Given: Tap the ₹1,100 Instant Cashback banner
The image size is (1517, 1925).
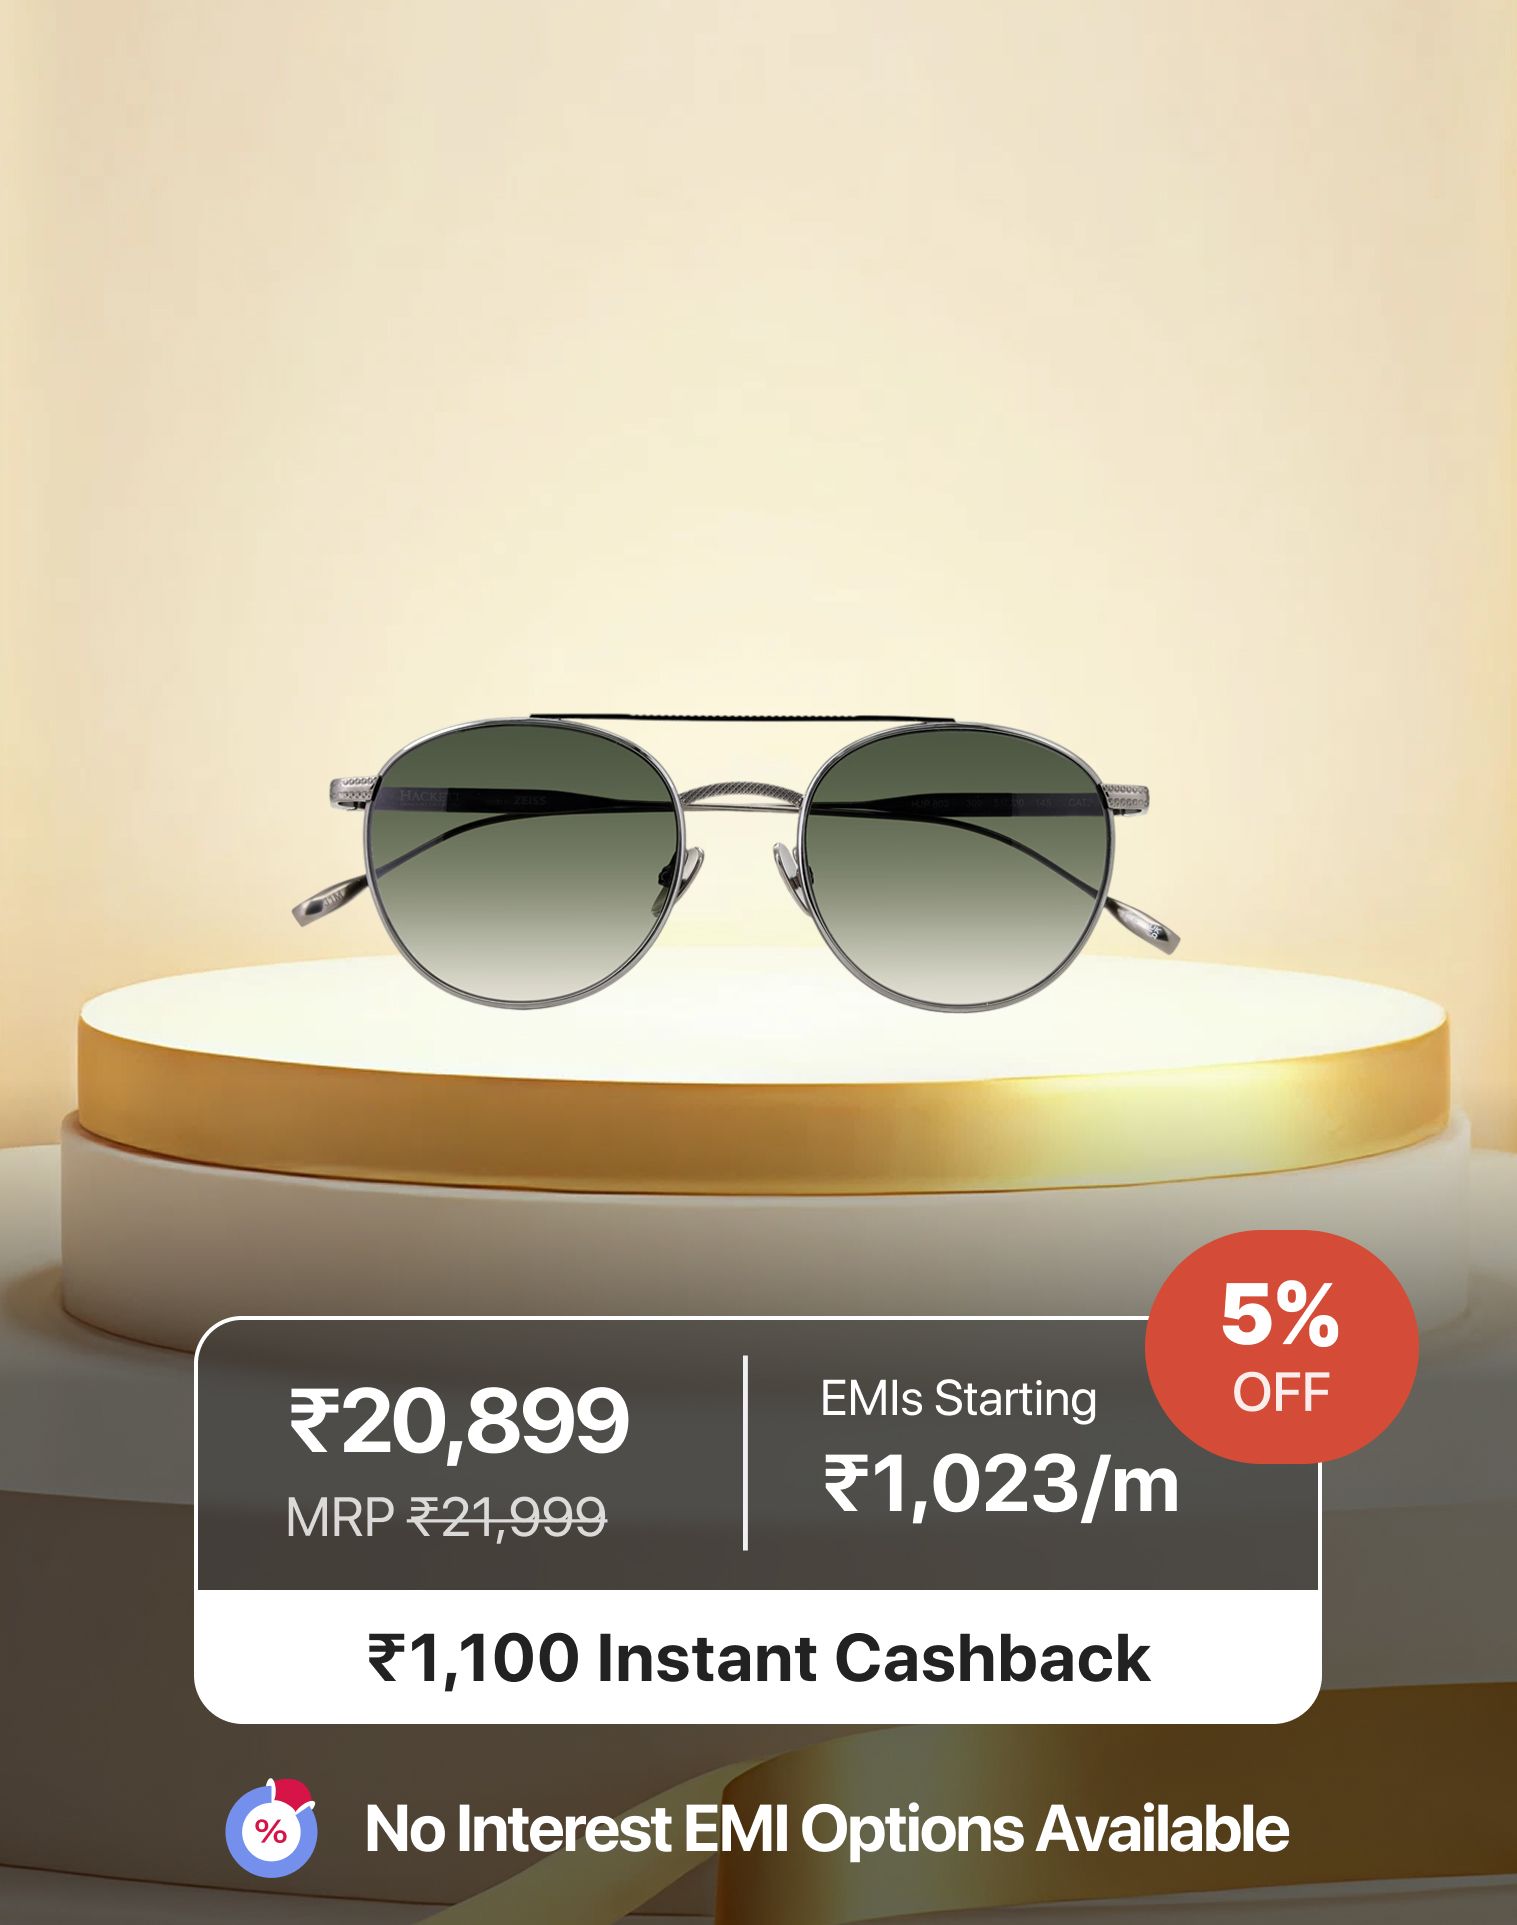Looking at the screenshot, I should coord(758,1657).
